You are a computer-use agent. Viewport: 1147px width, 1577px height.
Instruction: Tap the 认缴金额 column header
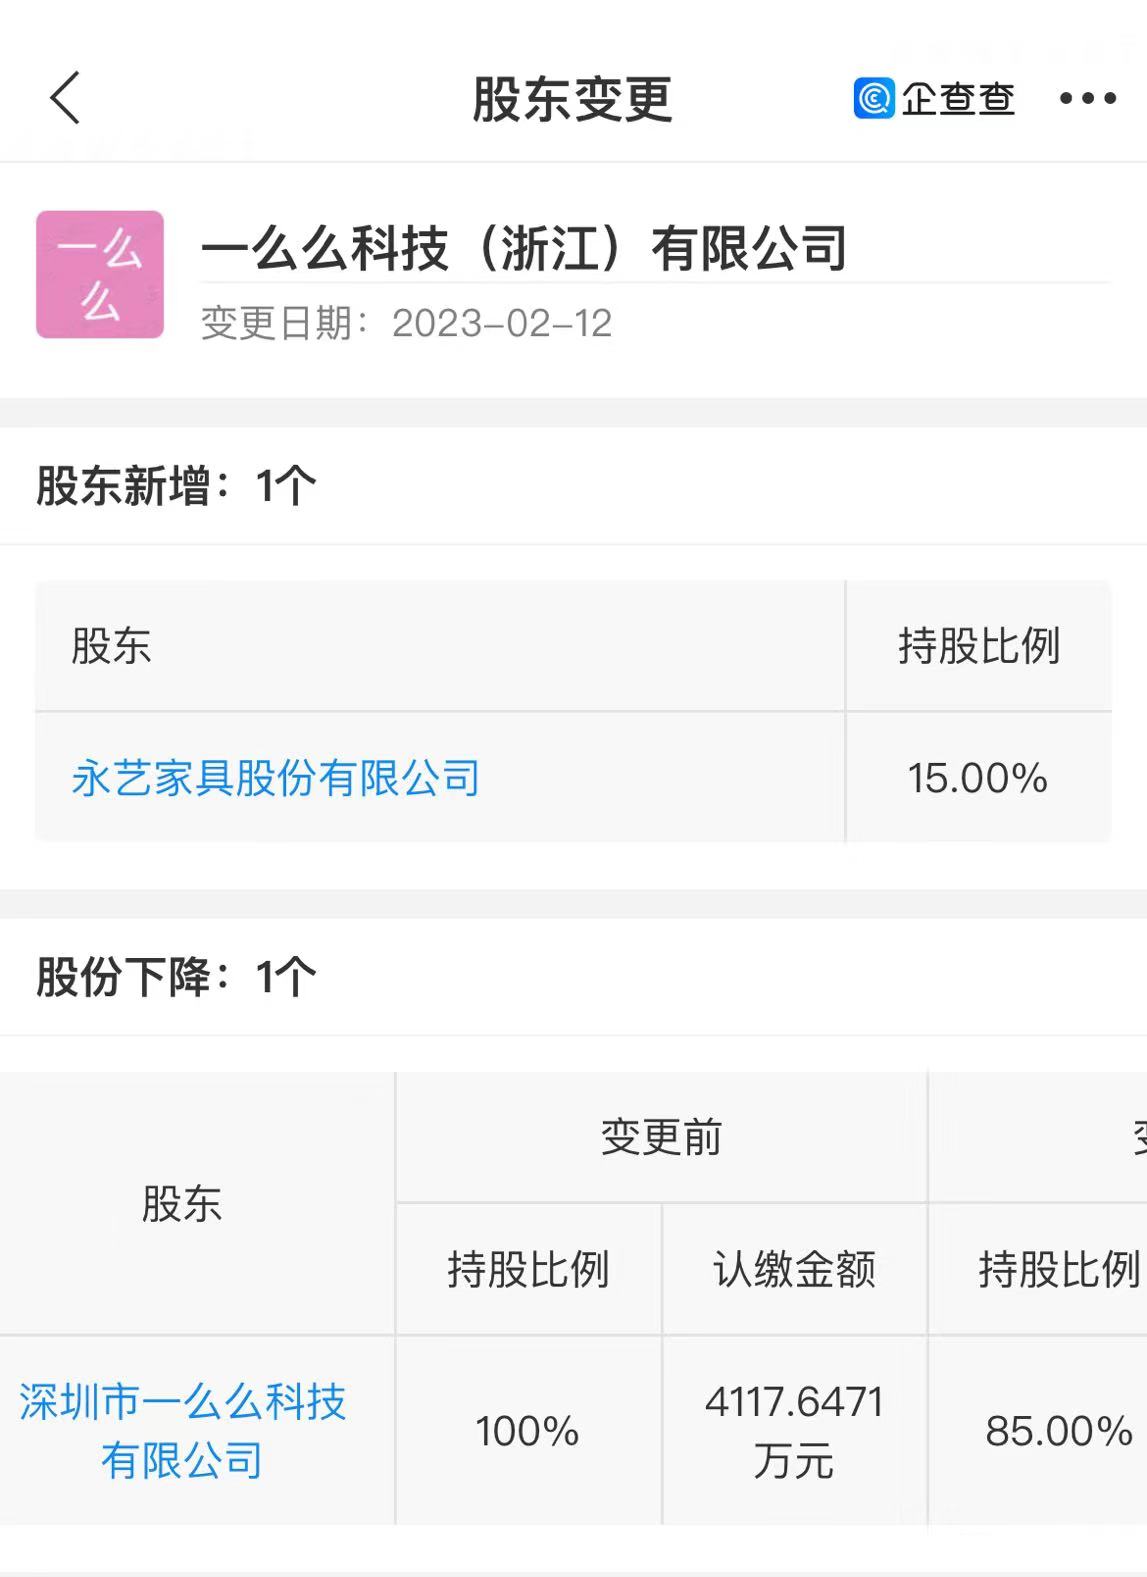pyautogui.click(x=794, y=1269)
